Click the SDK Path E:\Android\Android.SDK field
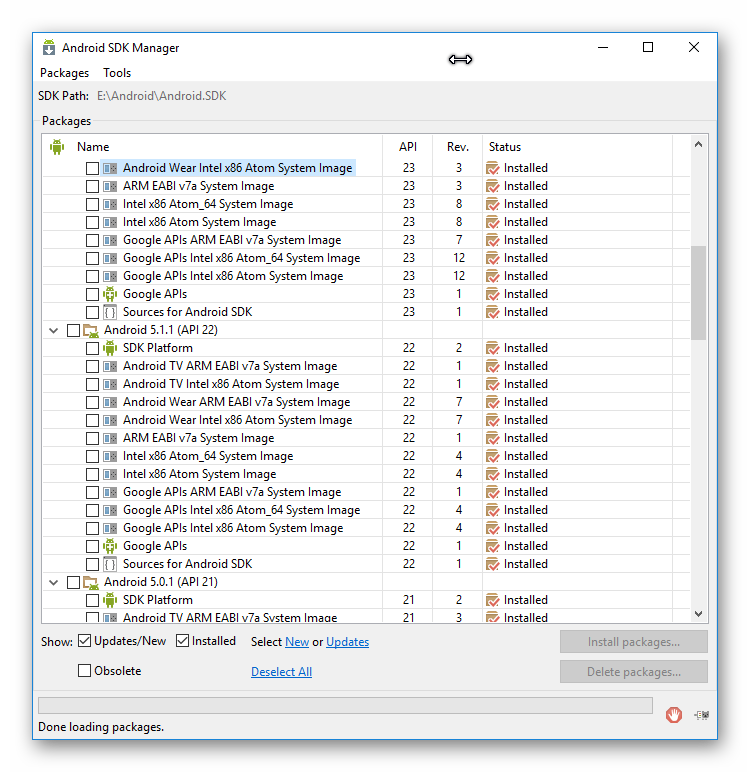Viewport: 750px width, 772px height. coord(162,96)
